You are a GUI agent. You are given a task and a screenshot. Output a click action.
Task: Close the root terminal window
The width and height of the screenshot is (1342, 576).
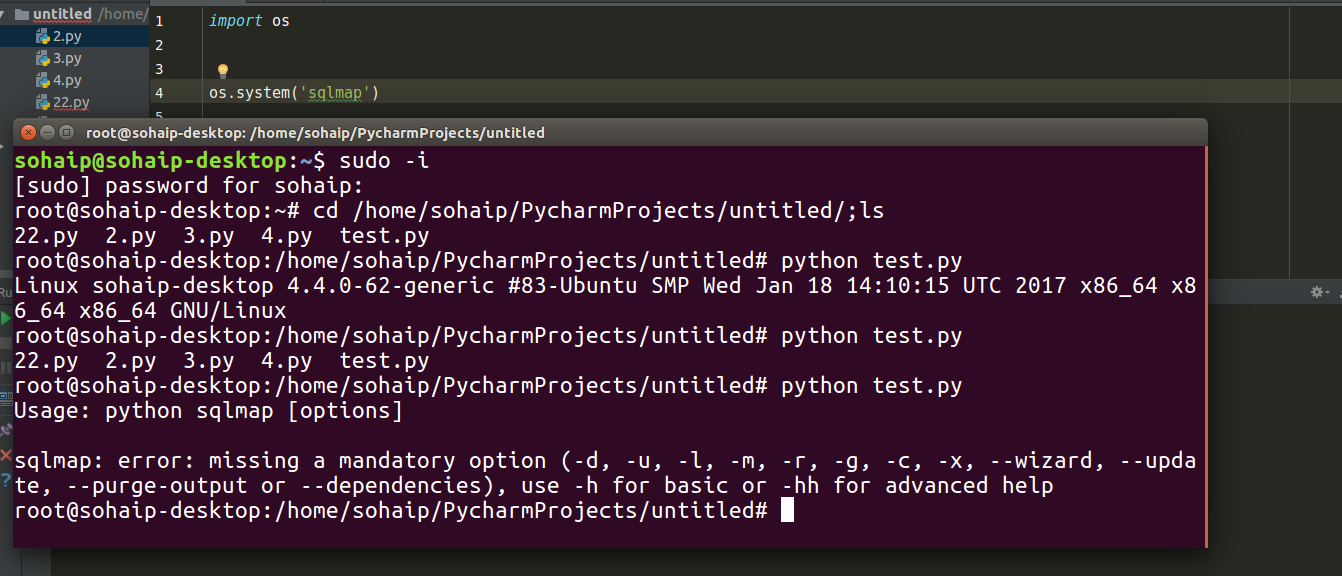tap(28, 133)
